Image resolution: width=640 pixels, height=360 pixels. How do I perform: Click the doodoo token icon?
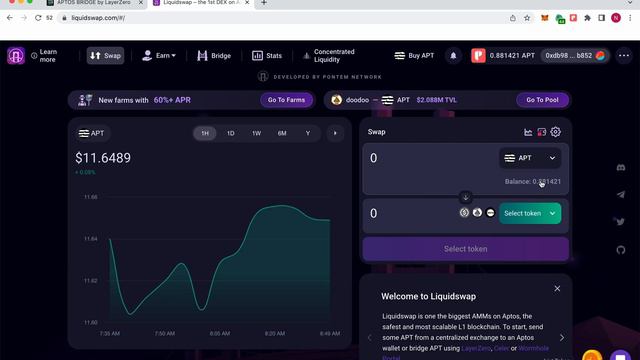[337, 100]
